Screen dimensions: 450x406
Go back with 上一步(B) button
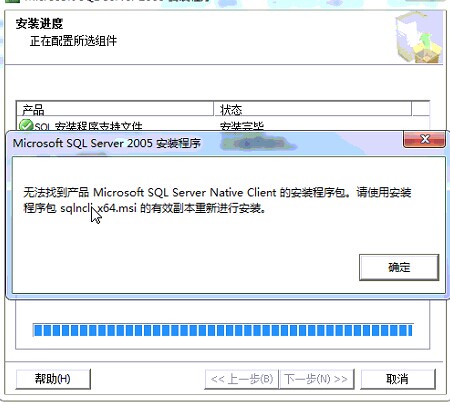pos(242,379)
